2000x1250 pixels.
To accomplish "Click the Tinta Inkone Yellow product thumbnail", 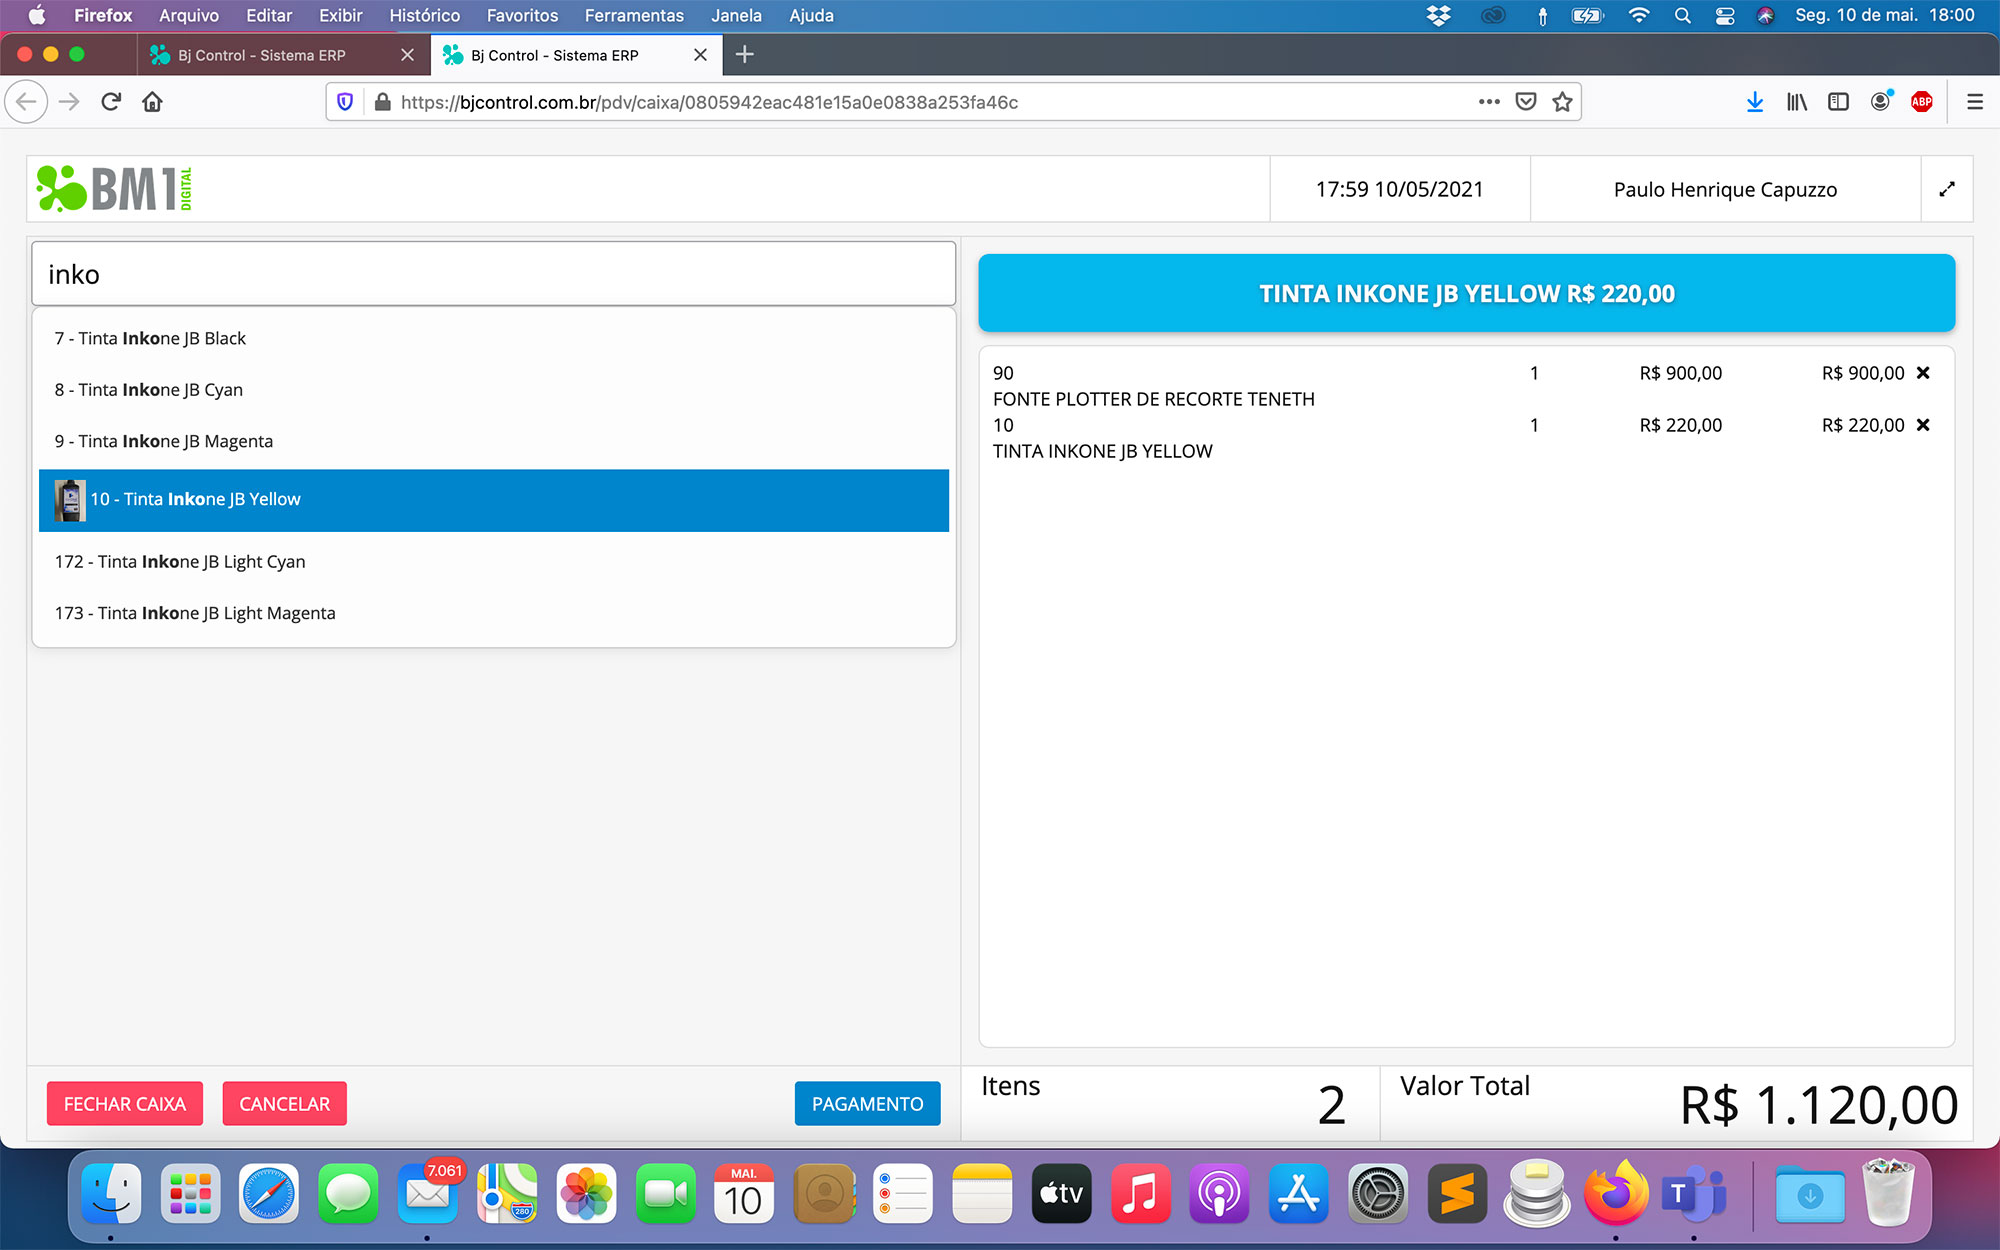I will [x=69, y=500].
